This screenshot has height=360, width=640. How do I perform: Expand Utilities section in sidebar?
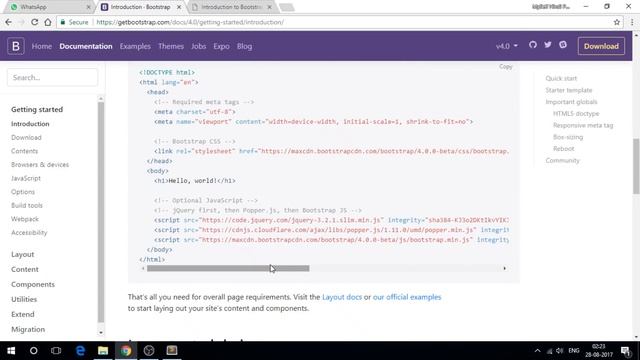pyautogui.click(x=24, y=299)
